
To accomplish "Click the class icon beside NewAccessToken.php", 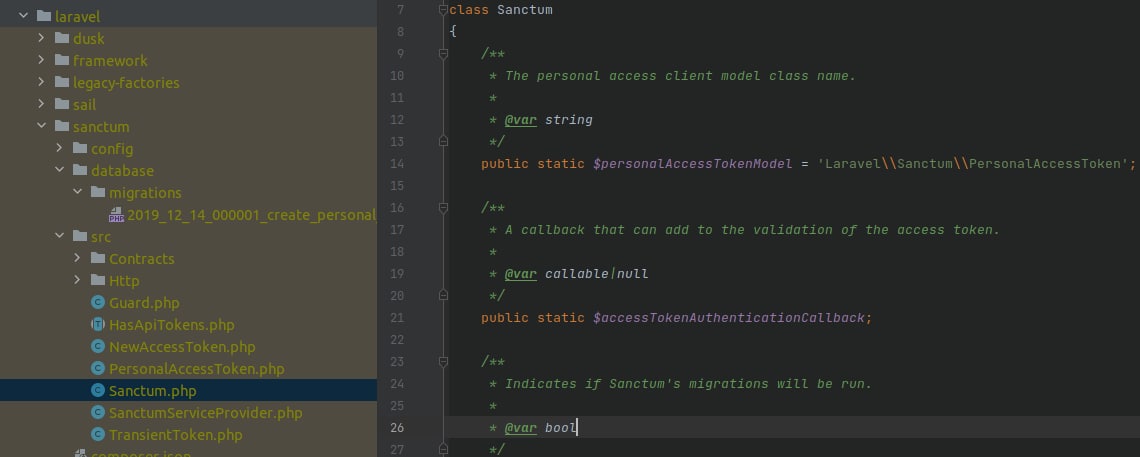I will (x=98, y=347).
